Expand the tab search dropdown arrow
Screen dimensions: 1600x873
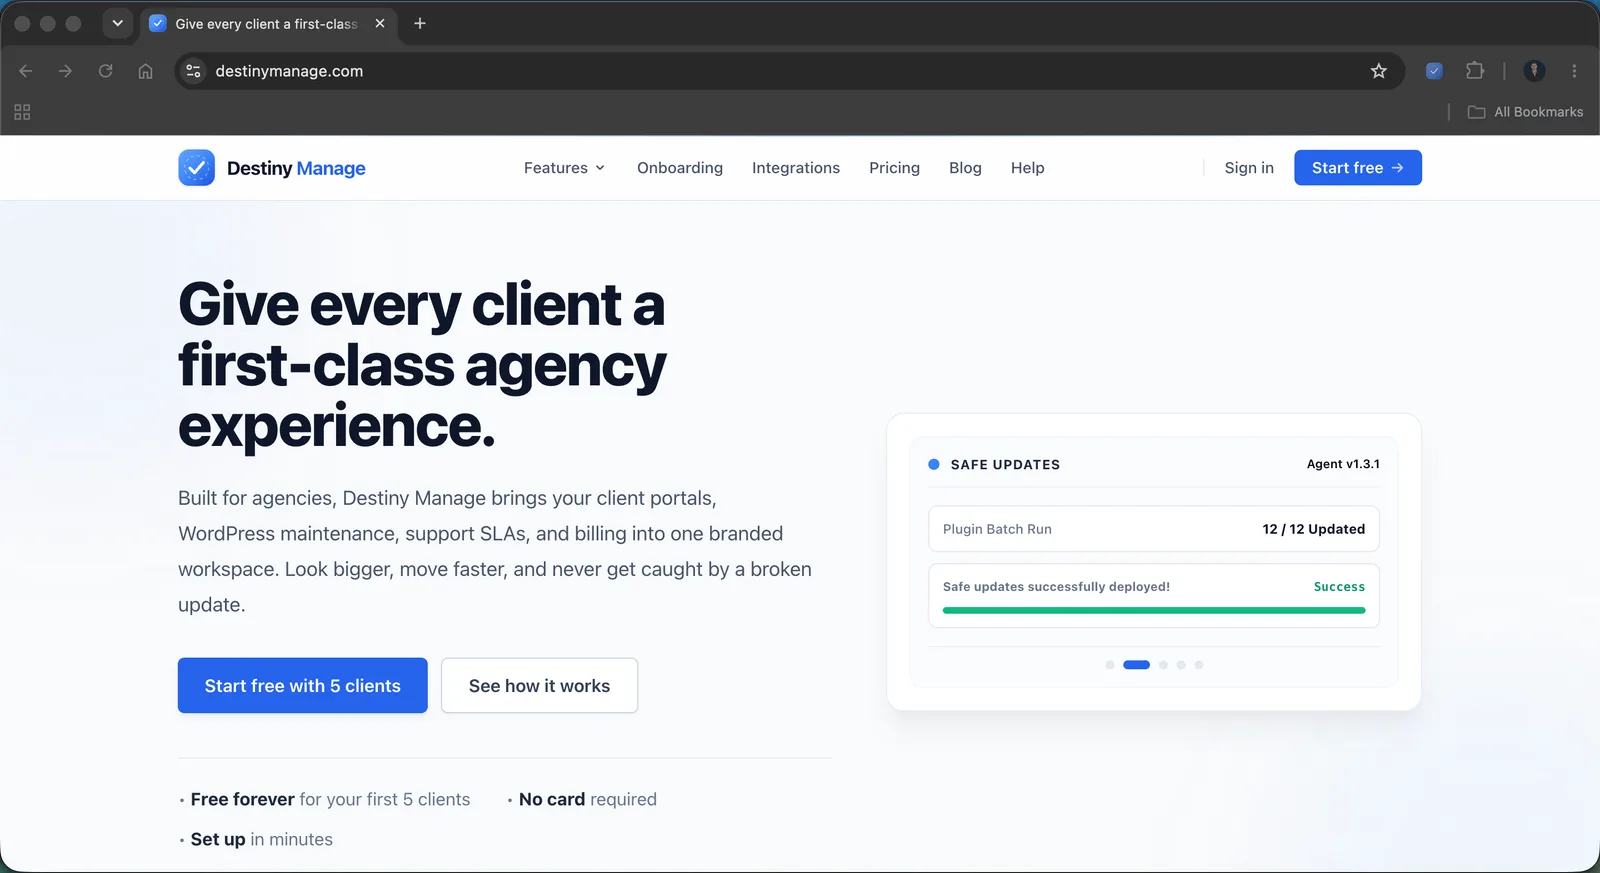point(117,23)
